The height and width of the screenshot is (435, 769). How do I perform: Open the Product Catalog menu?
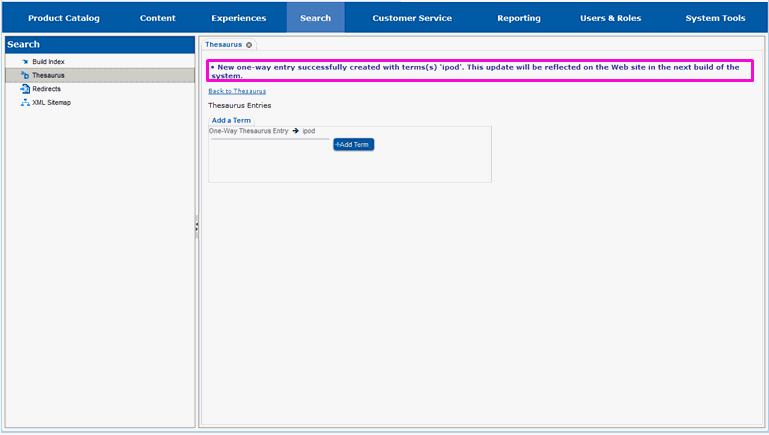click(64, 18)
